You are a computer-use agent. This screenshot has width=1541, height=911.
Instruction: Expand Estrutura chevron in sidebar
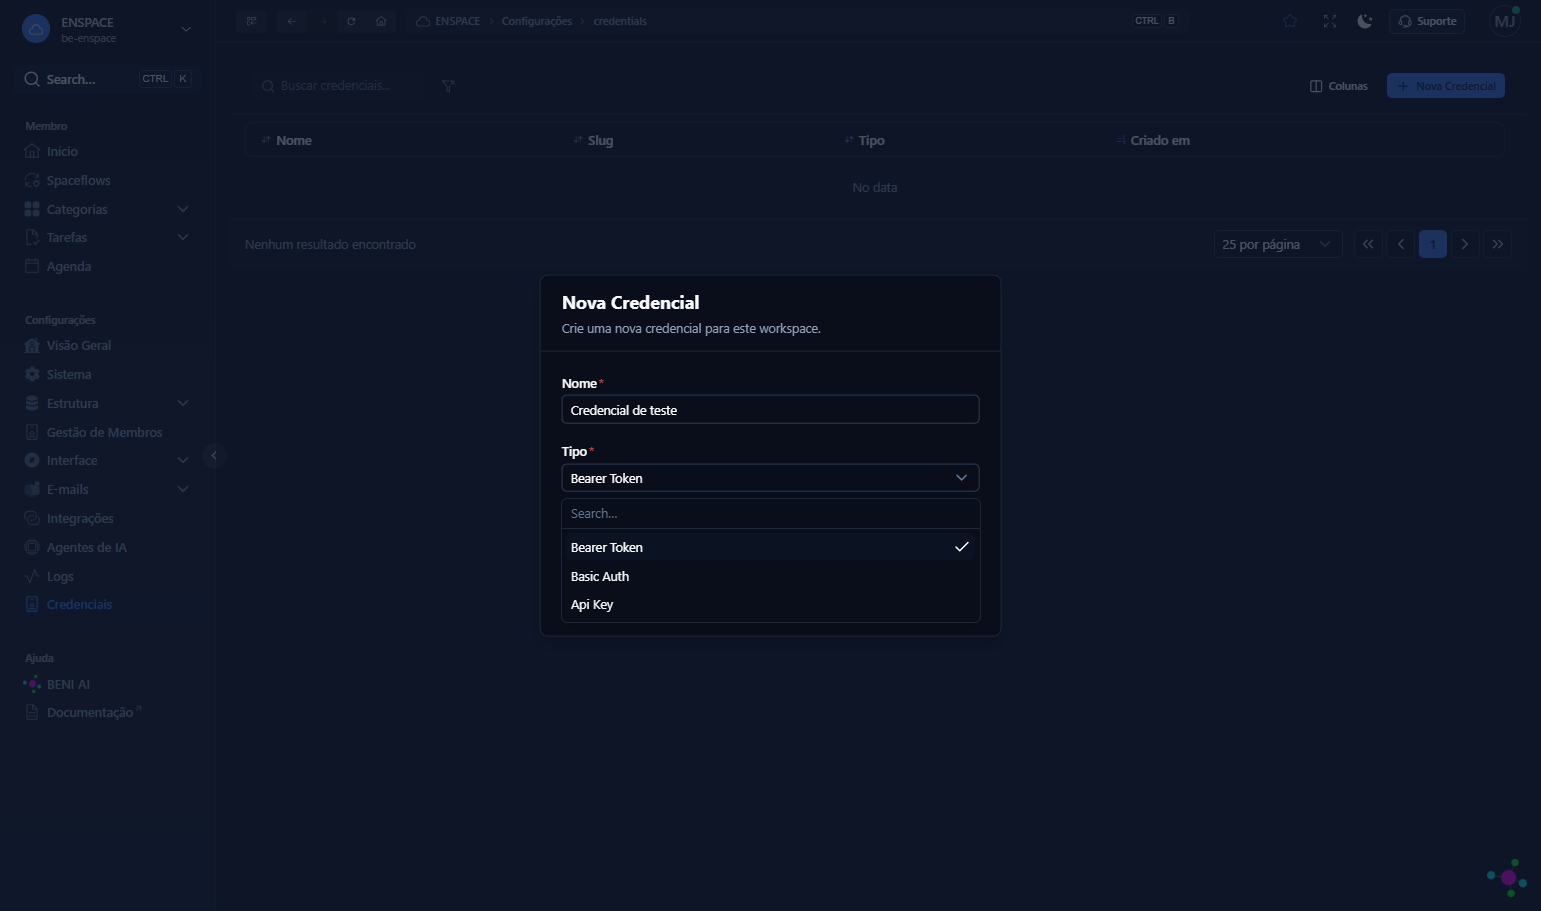tap(183, 403)
